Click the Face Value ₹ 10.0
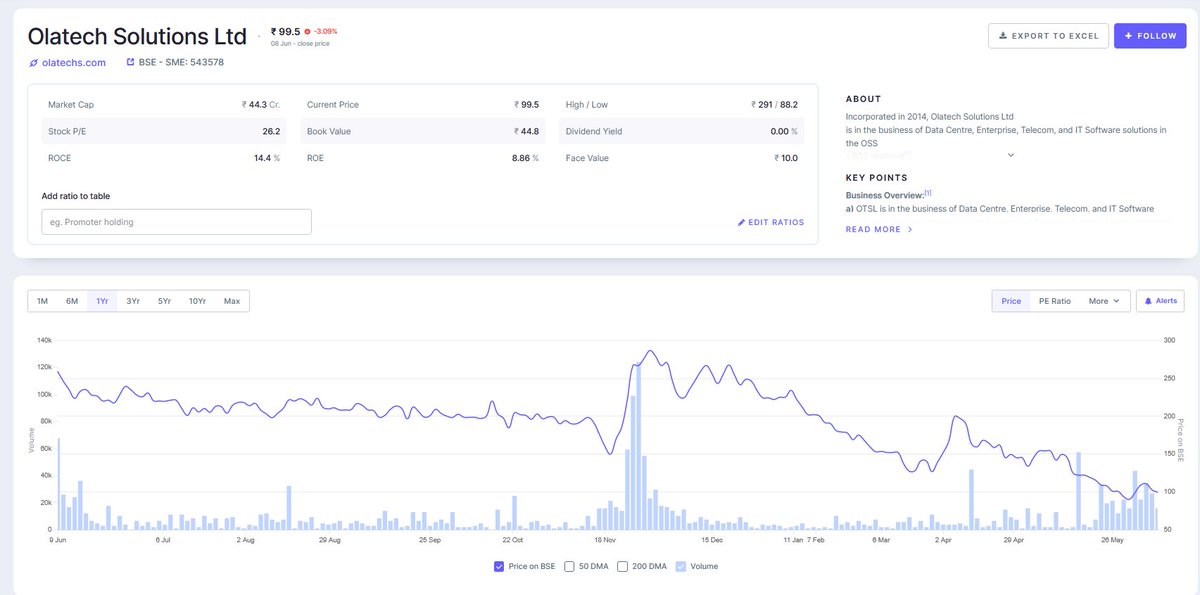 786,158
